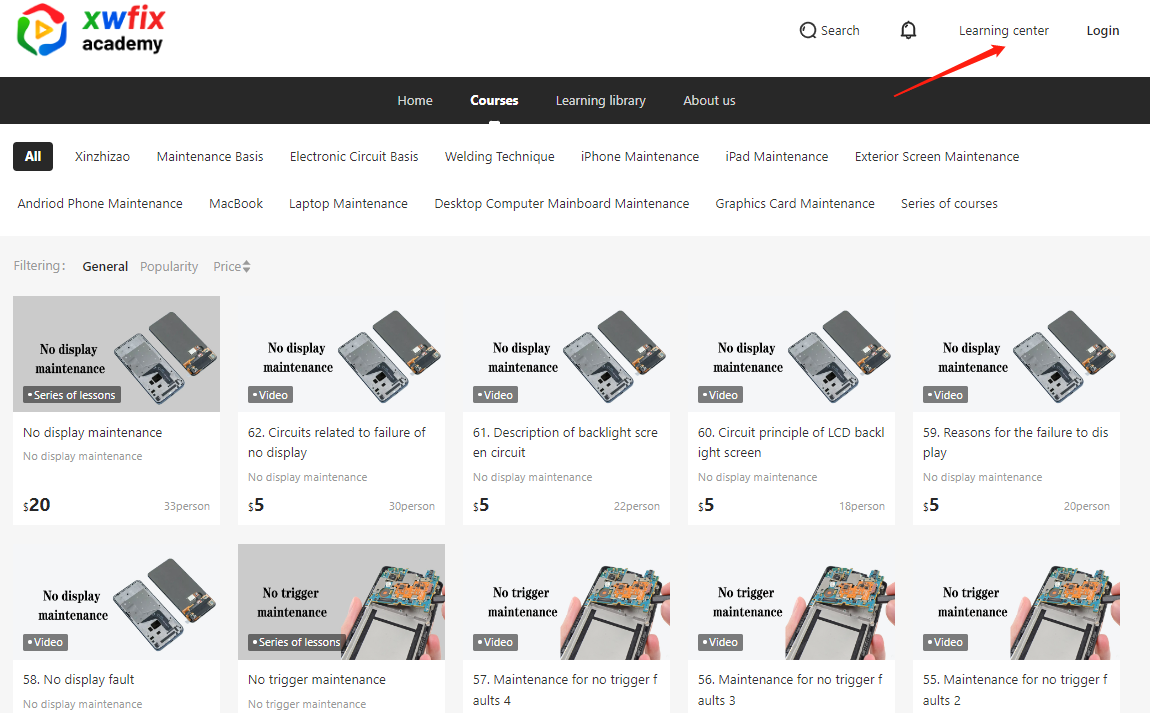This screenshot has width=1150, height=713.
Task: Toggle Price sort arrows
Action: [246, 267]
